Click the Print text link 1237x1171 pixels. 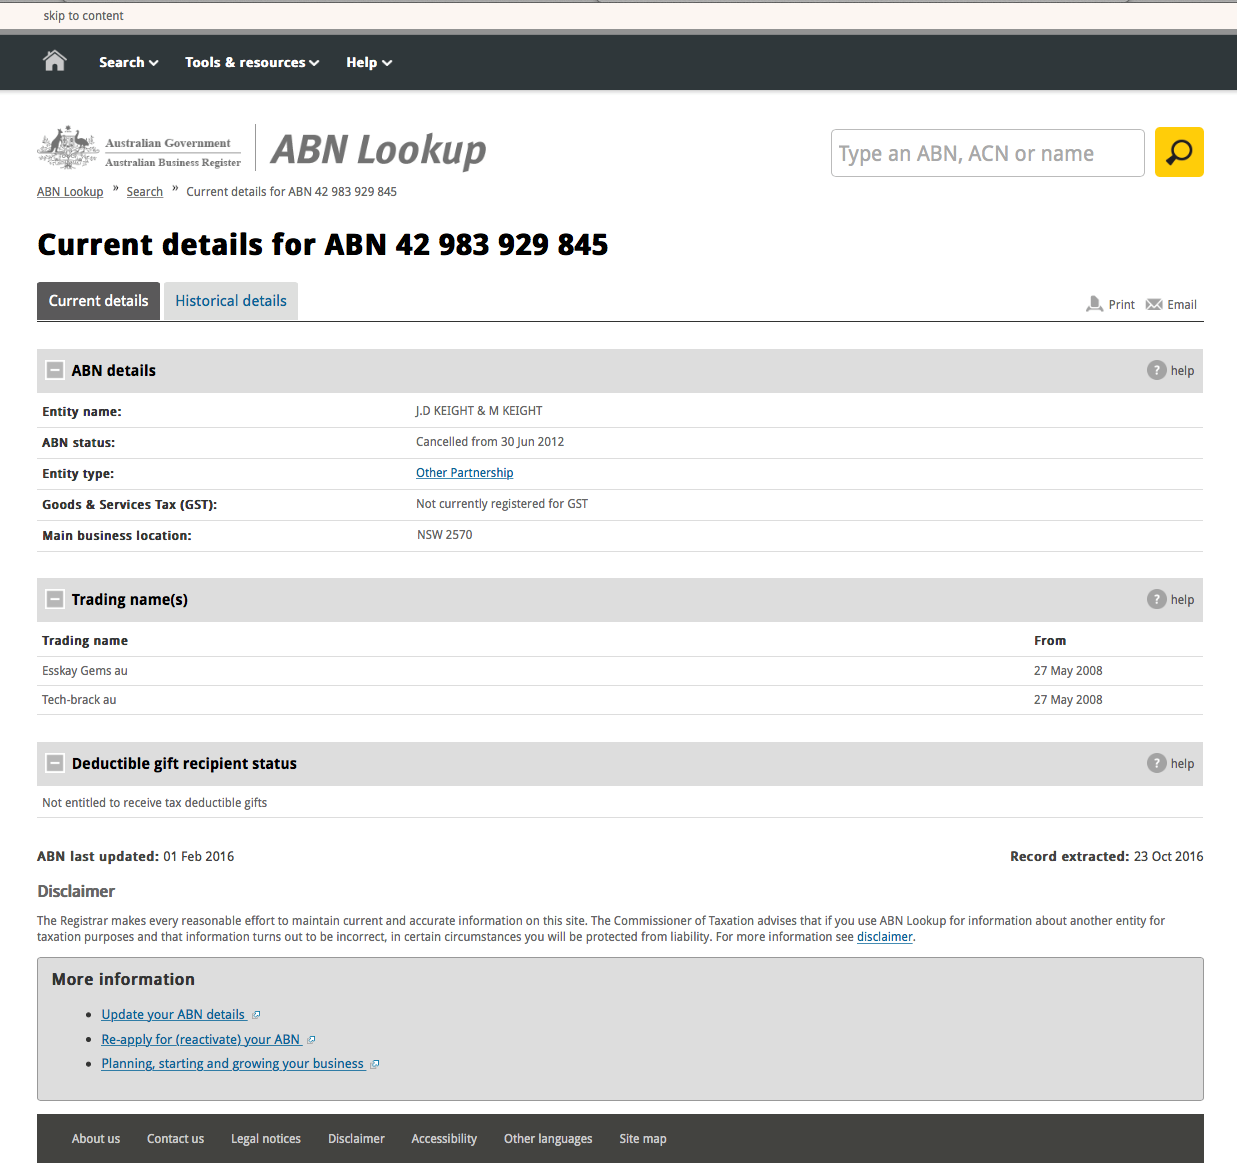click(x=1122, y=305)
